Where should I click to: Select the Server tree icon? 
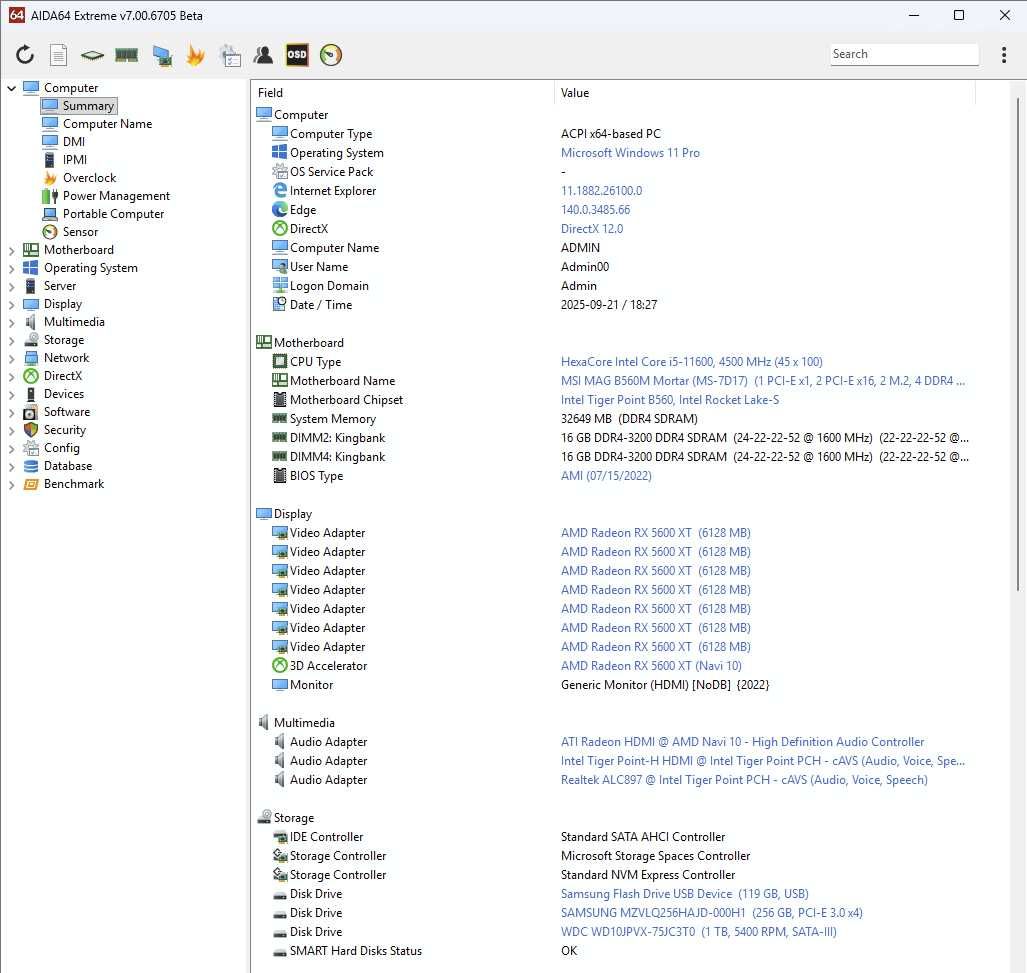(31, 286)
